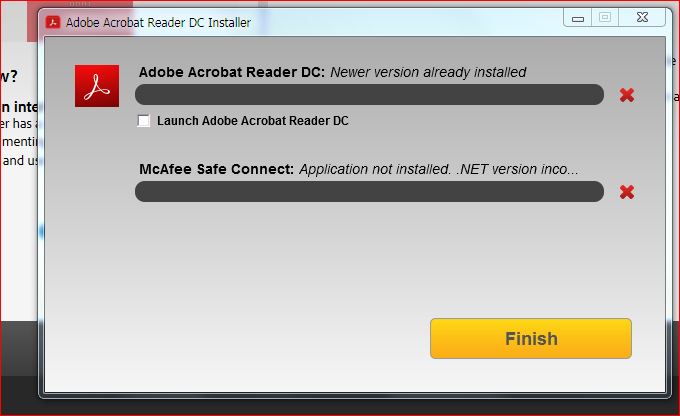This screenshot has width=680, height=416.
Task: Click the installer window title text
Action: (x=158, y=23)
